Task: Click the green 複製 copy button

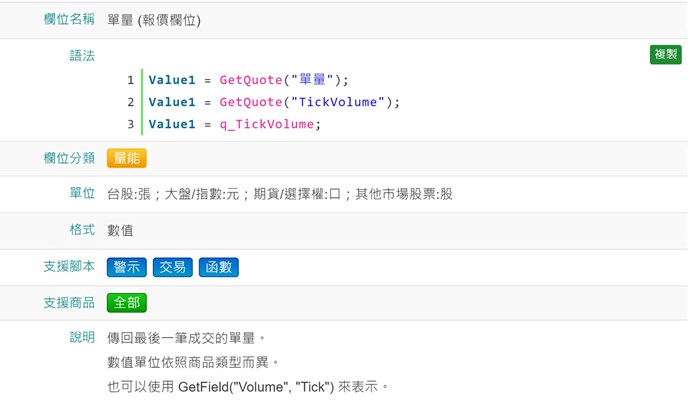Action: 665,55
